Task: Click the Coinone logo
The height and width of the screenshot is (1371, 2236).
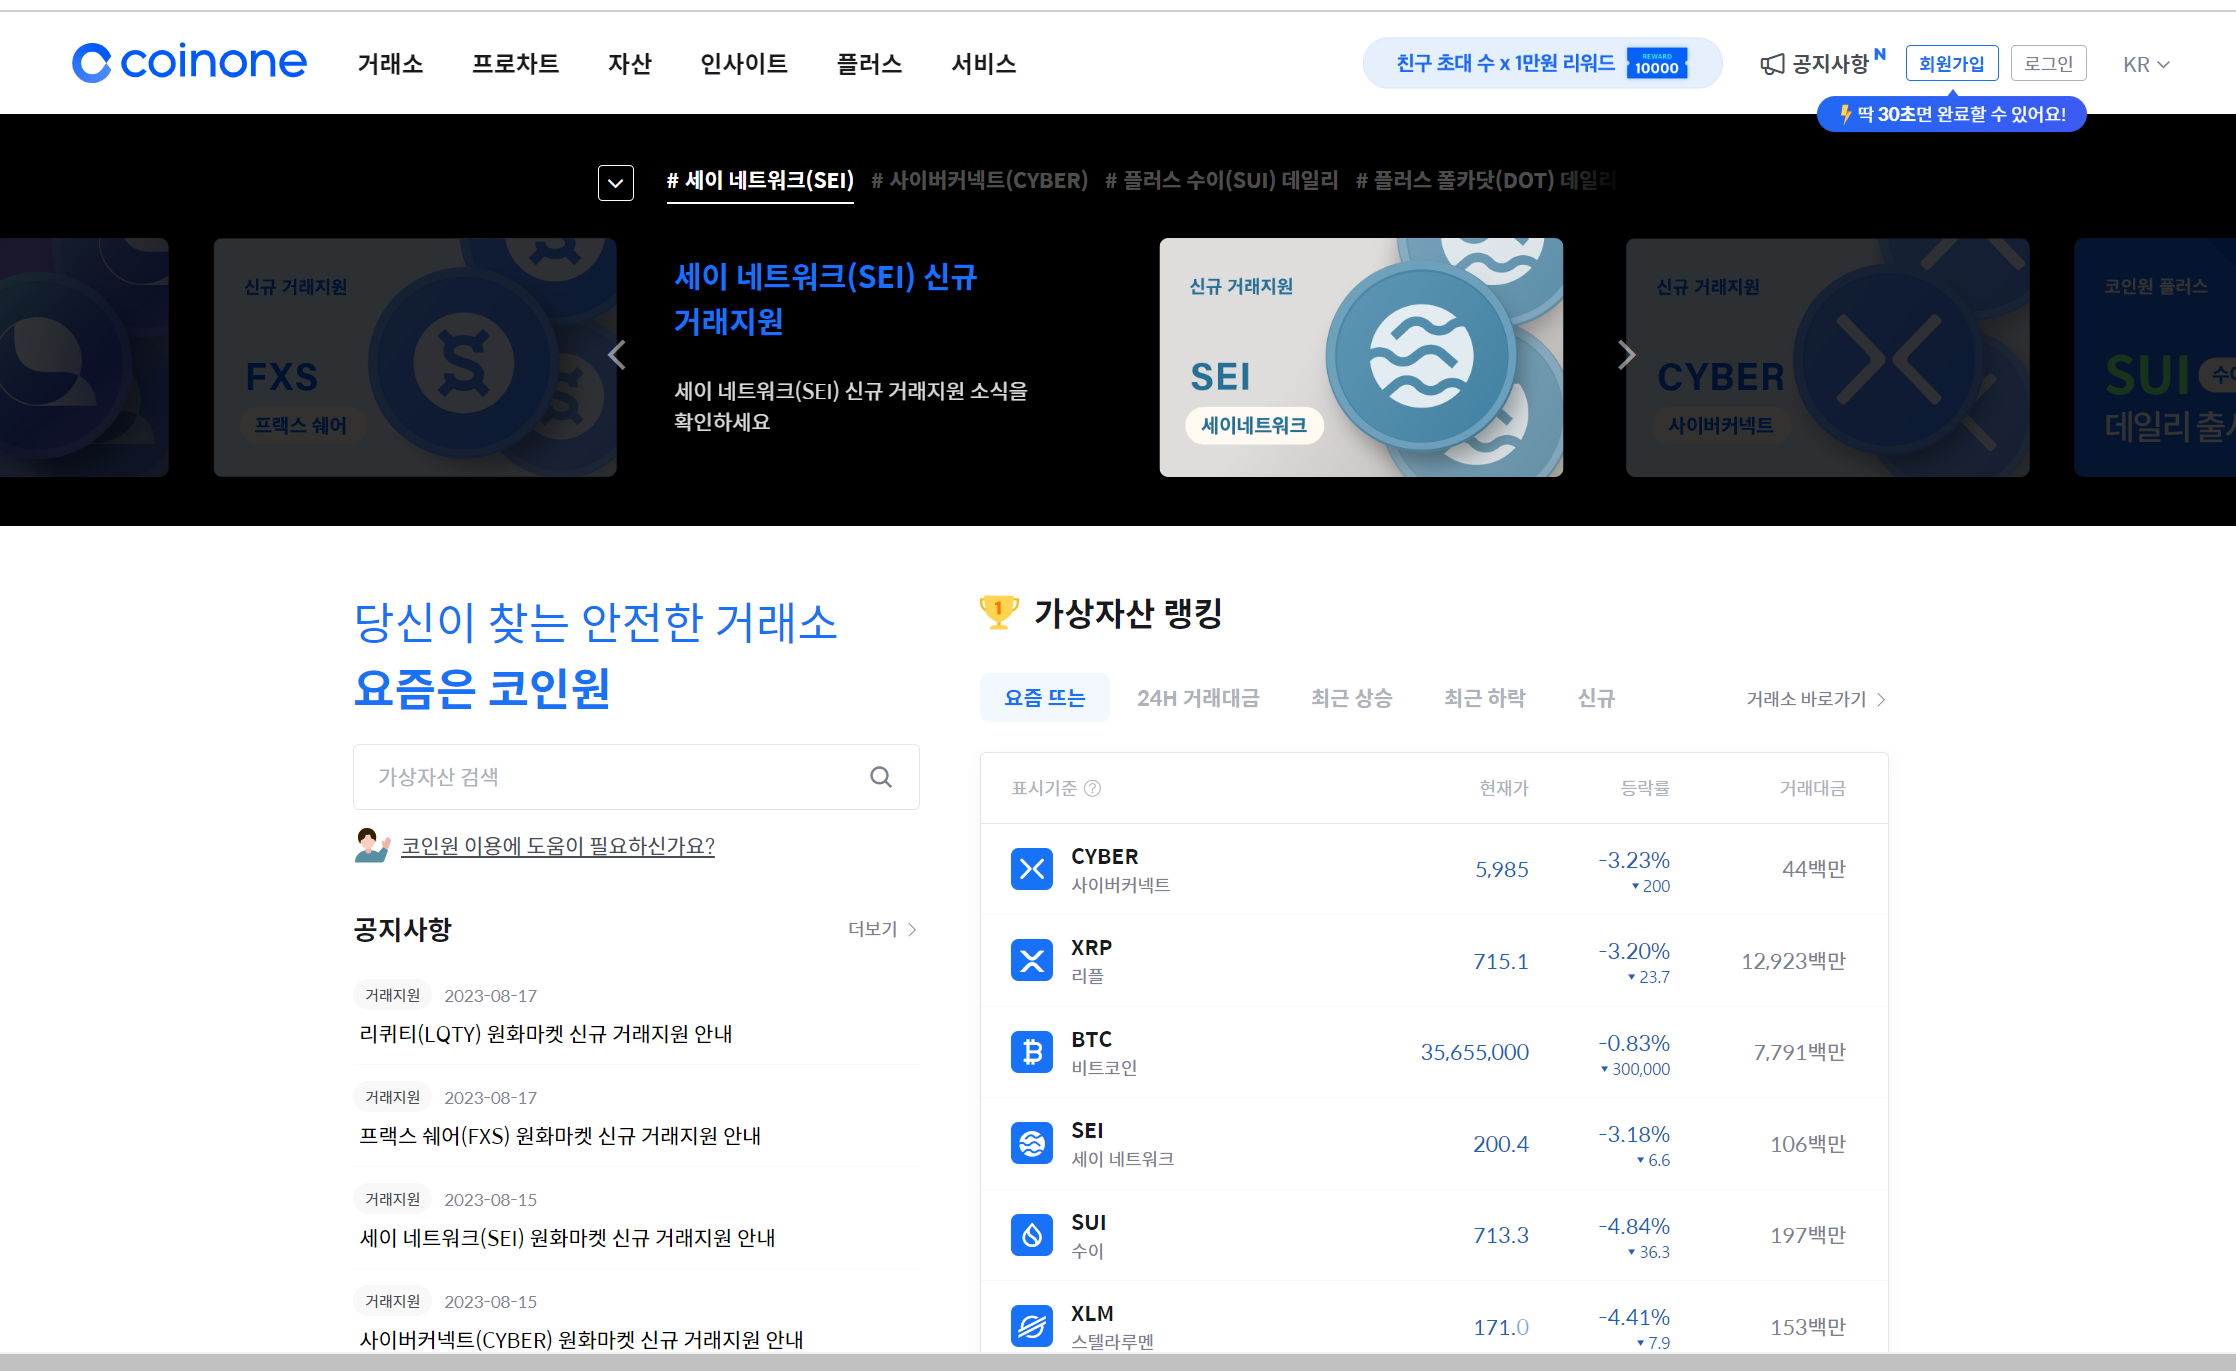Action: pyautogui.click(x=189, y=63)
